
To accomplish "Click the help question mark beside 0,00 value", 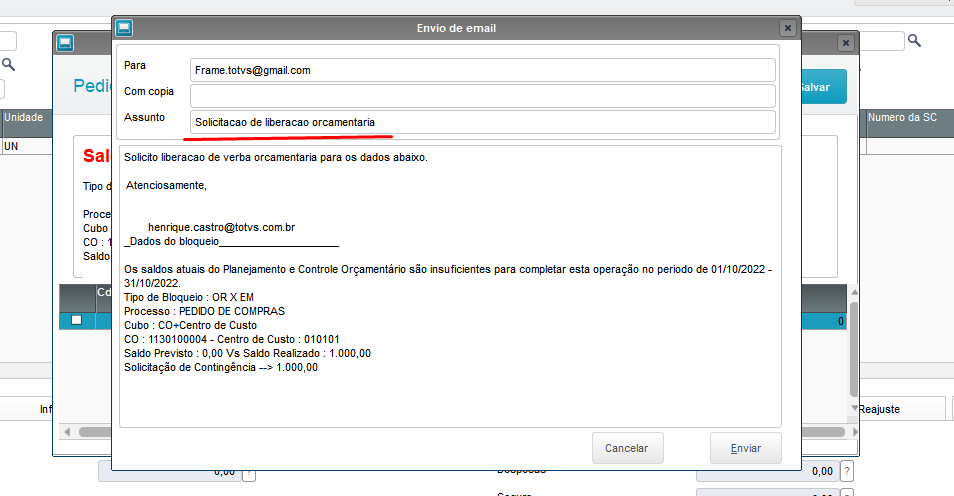I will pos(846,471).
